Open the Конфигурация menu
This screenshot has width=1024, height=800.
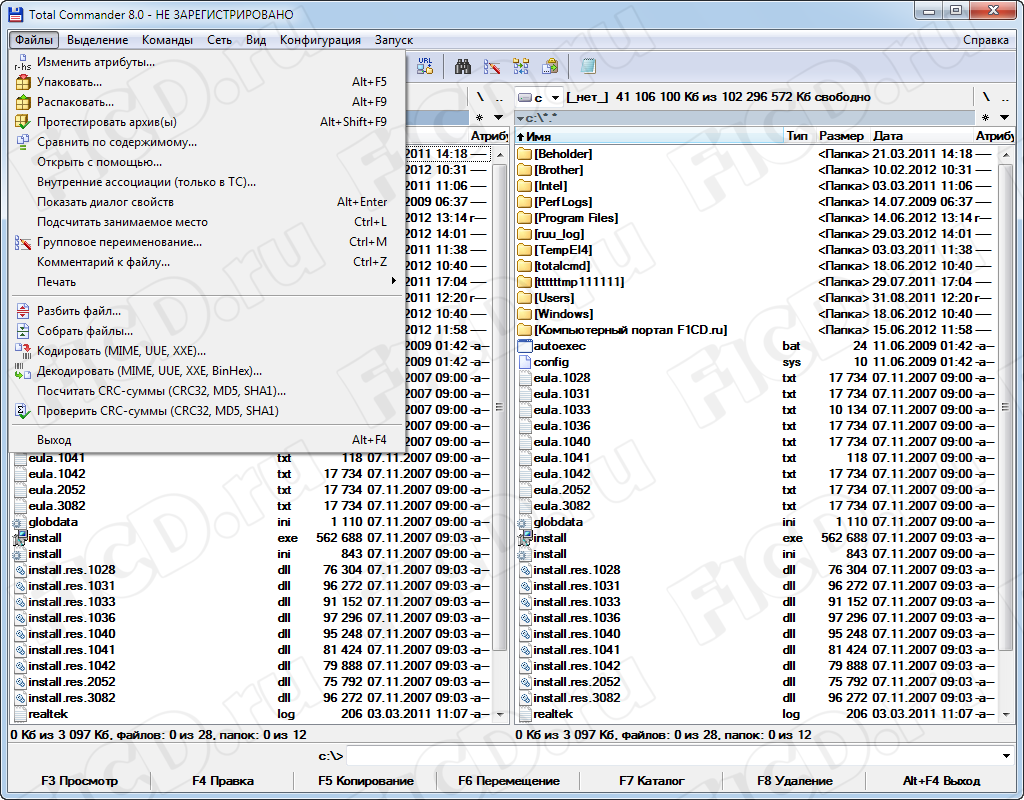320,40
